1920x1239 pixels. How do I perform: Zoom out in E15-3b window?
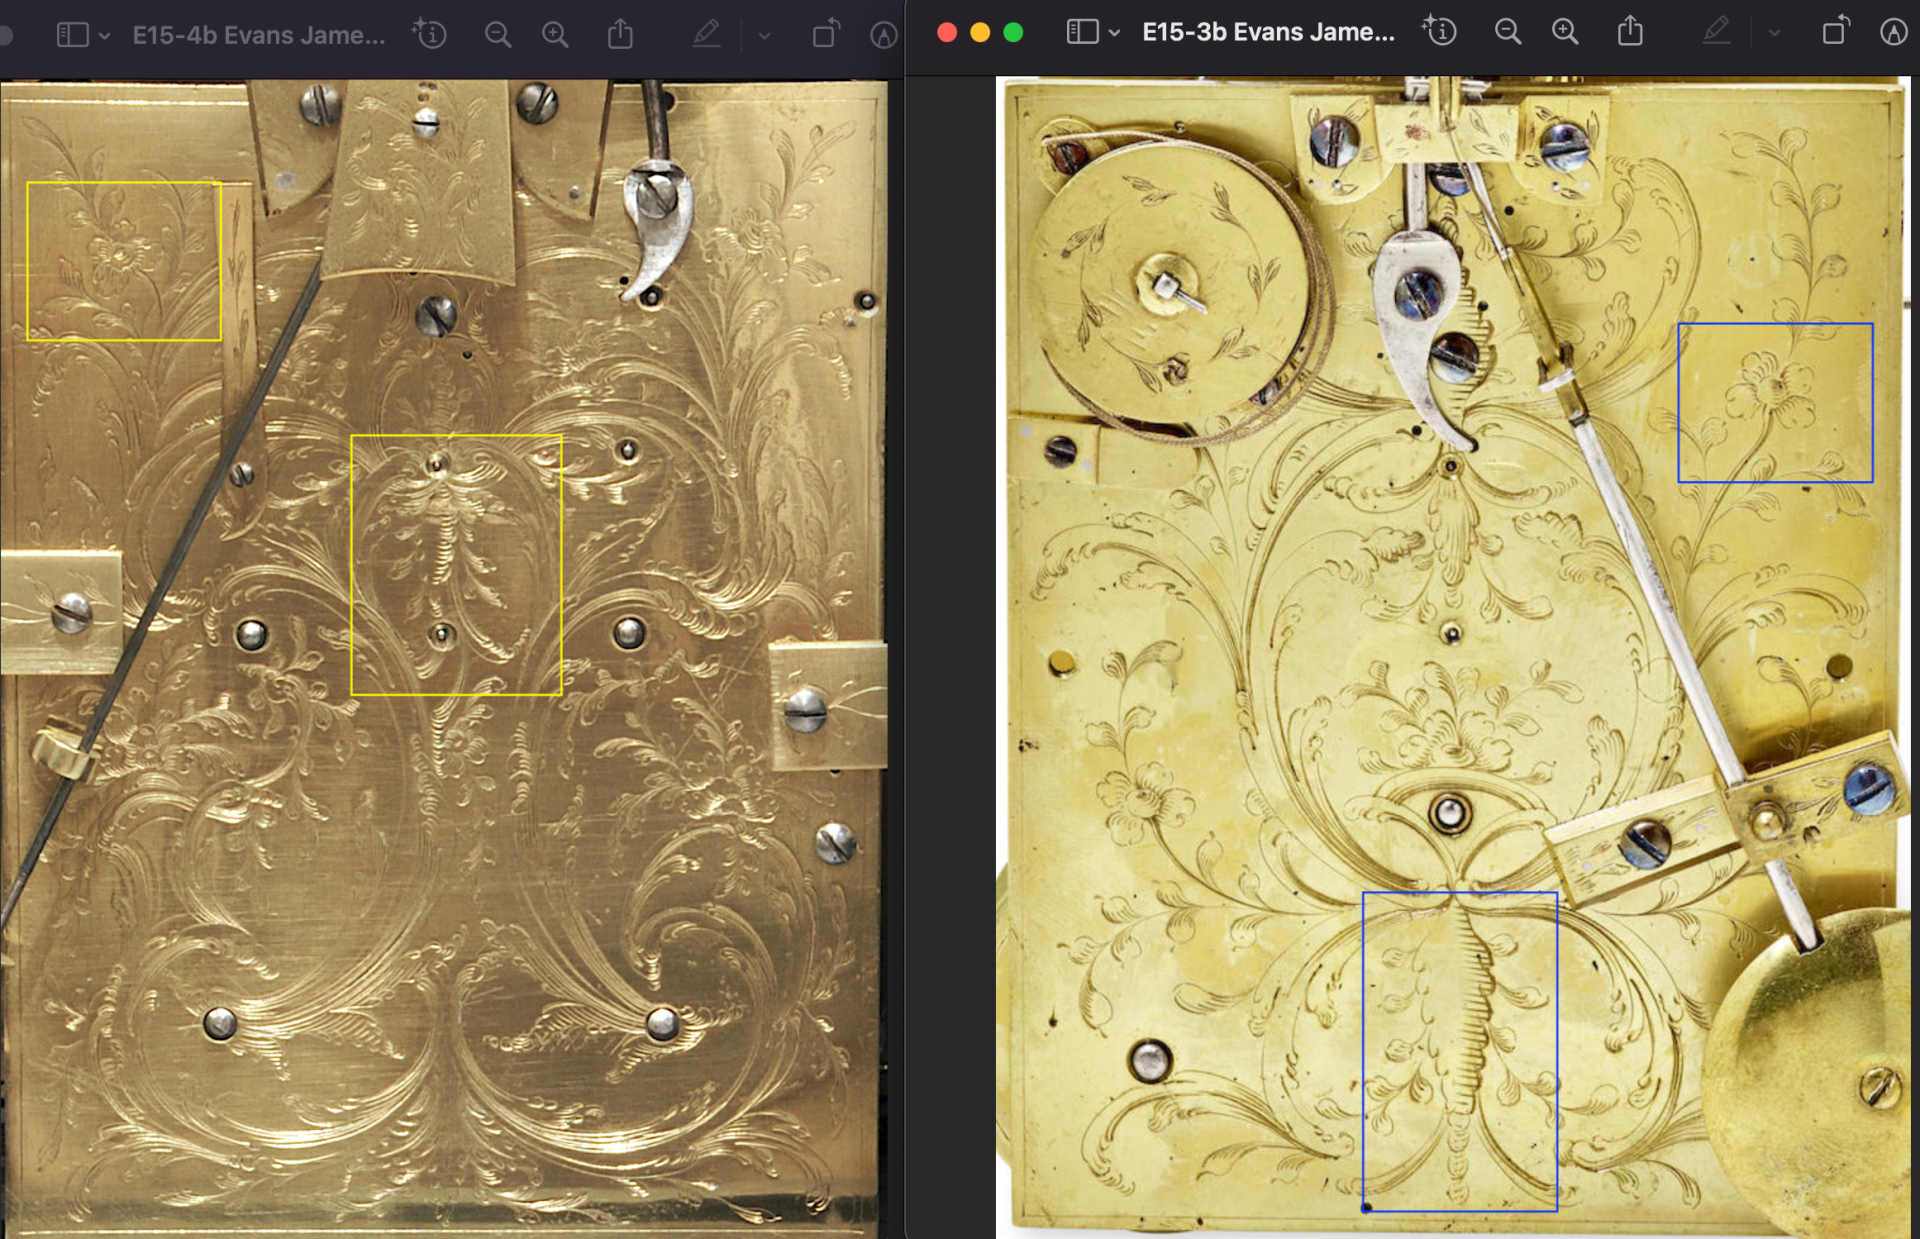(1507, 32)
